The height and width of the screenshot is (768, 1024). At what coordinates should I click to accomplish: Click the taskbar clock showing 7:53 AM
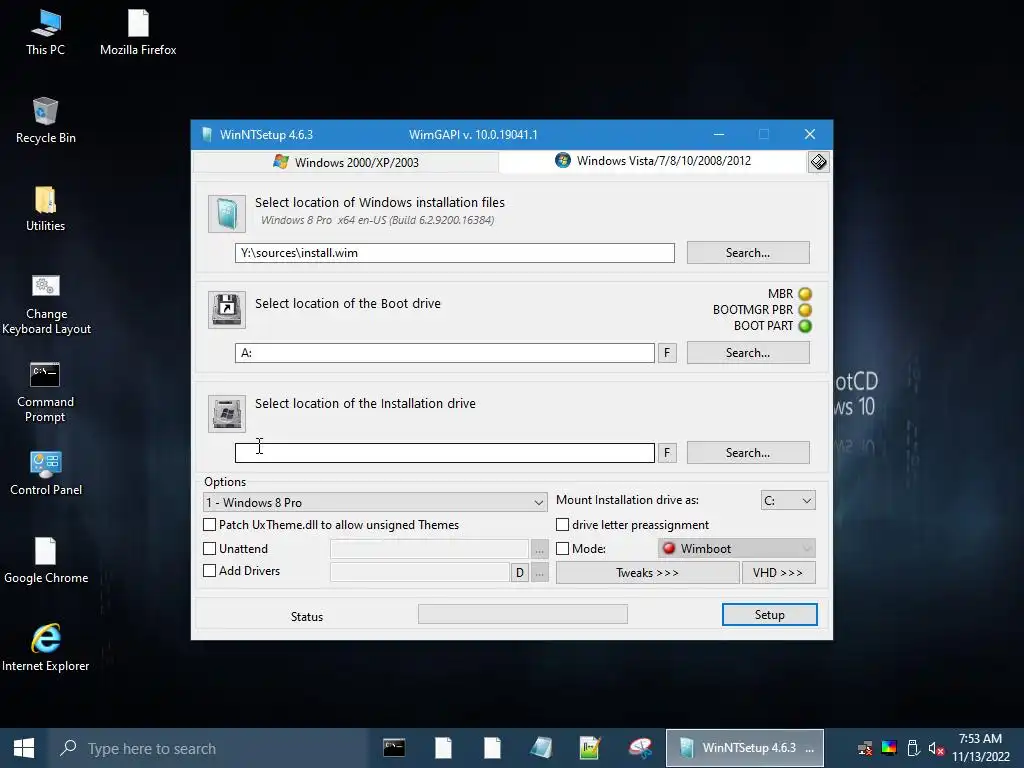tap(981, 748)
